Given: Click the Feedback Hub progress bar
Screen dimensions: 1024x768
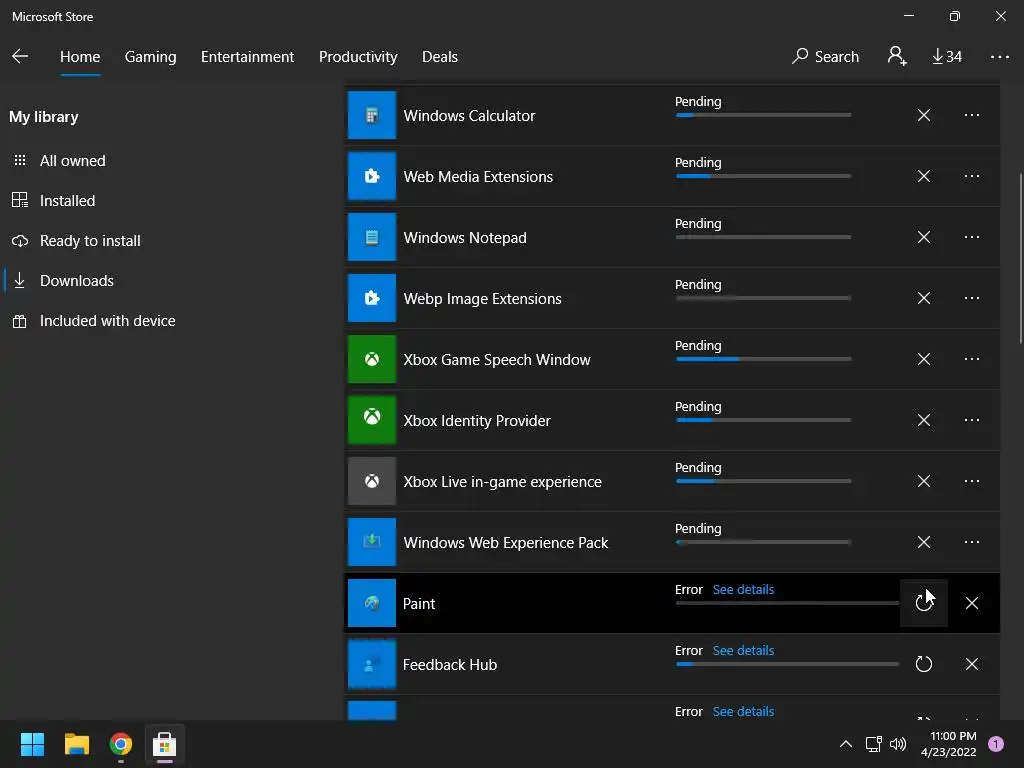Looking at the screenshot, I should click(x=787, y=664).
